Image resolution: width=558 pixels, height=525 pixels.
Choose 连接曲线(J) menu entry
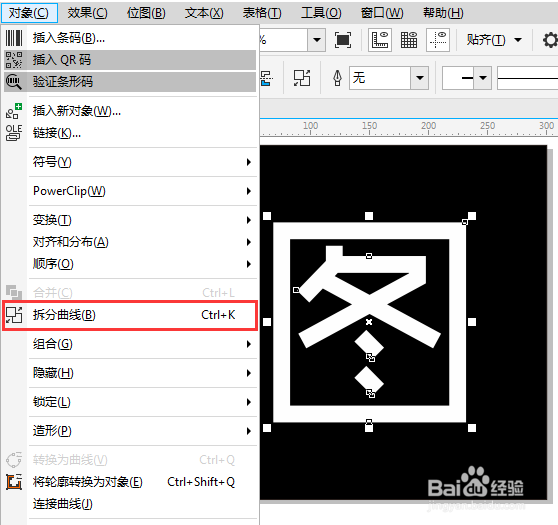pos(130,504)
